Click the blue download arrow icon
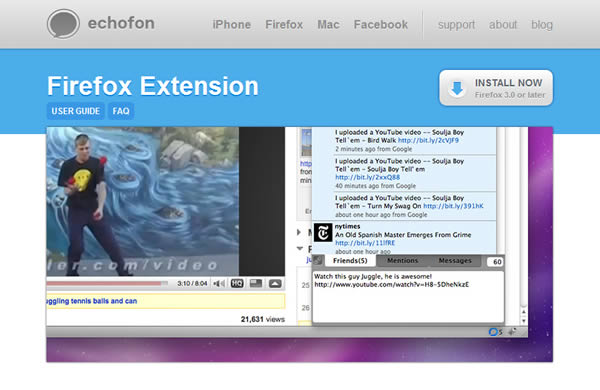Viewport: 600px width, 390px height. coord(457,88)
